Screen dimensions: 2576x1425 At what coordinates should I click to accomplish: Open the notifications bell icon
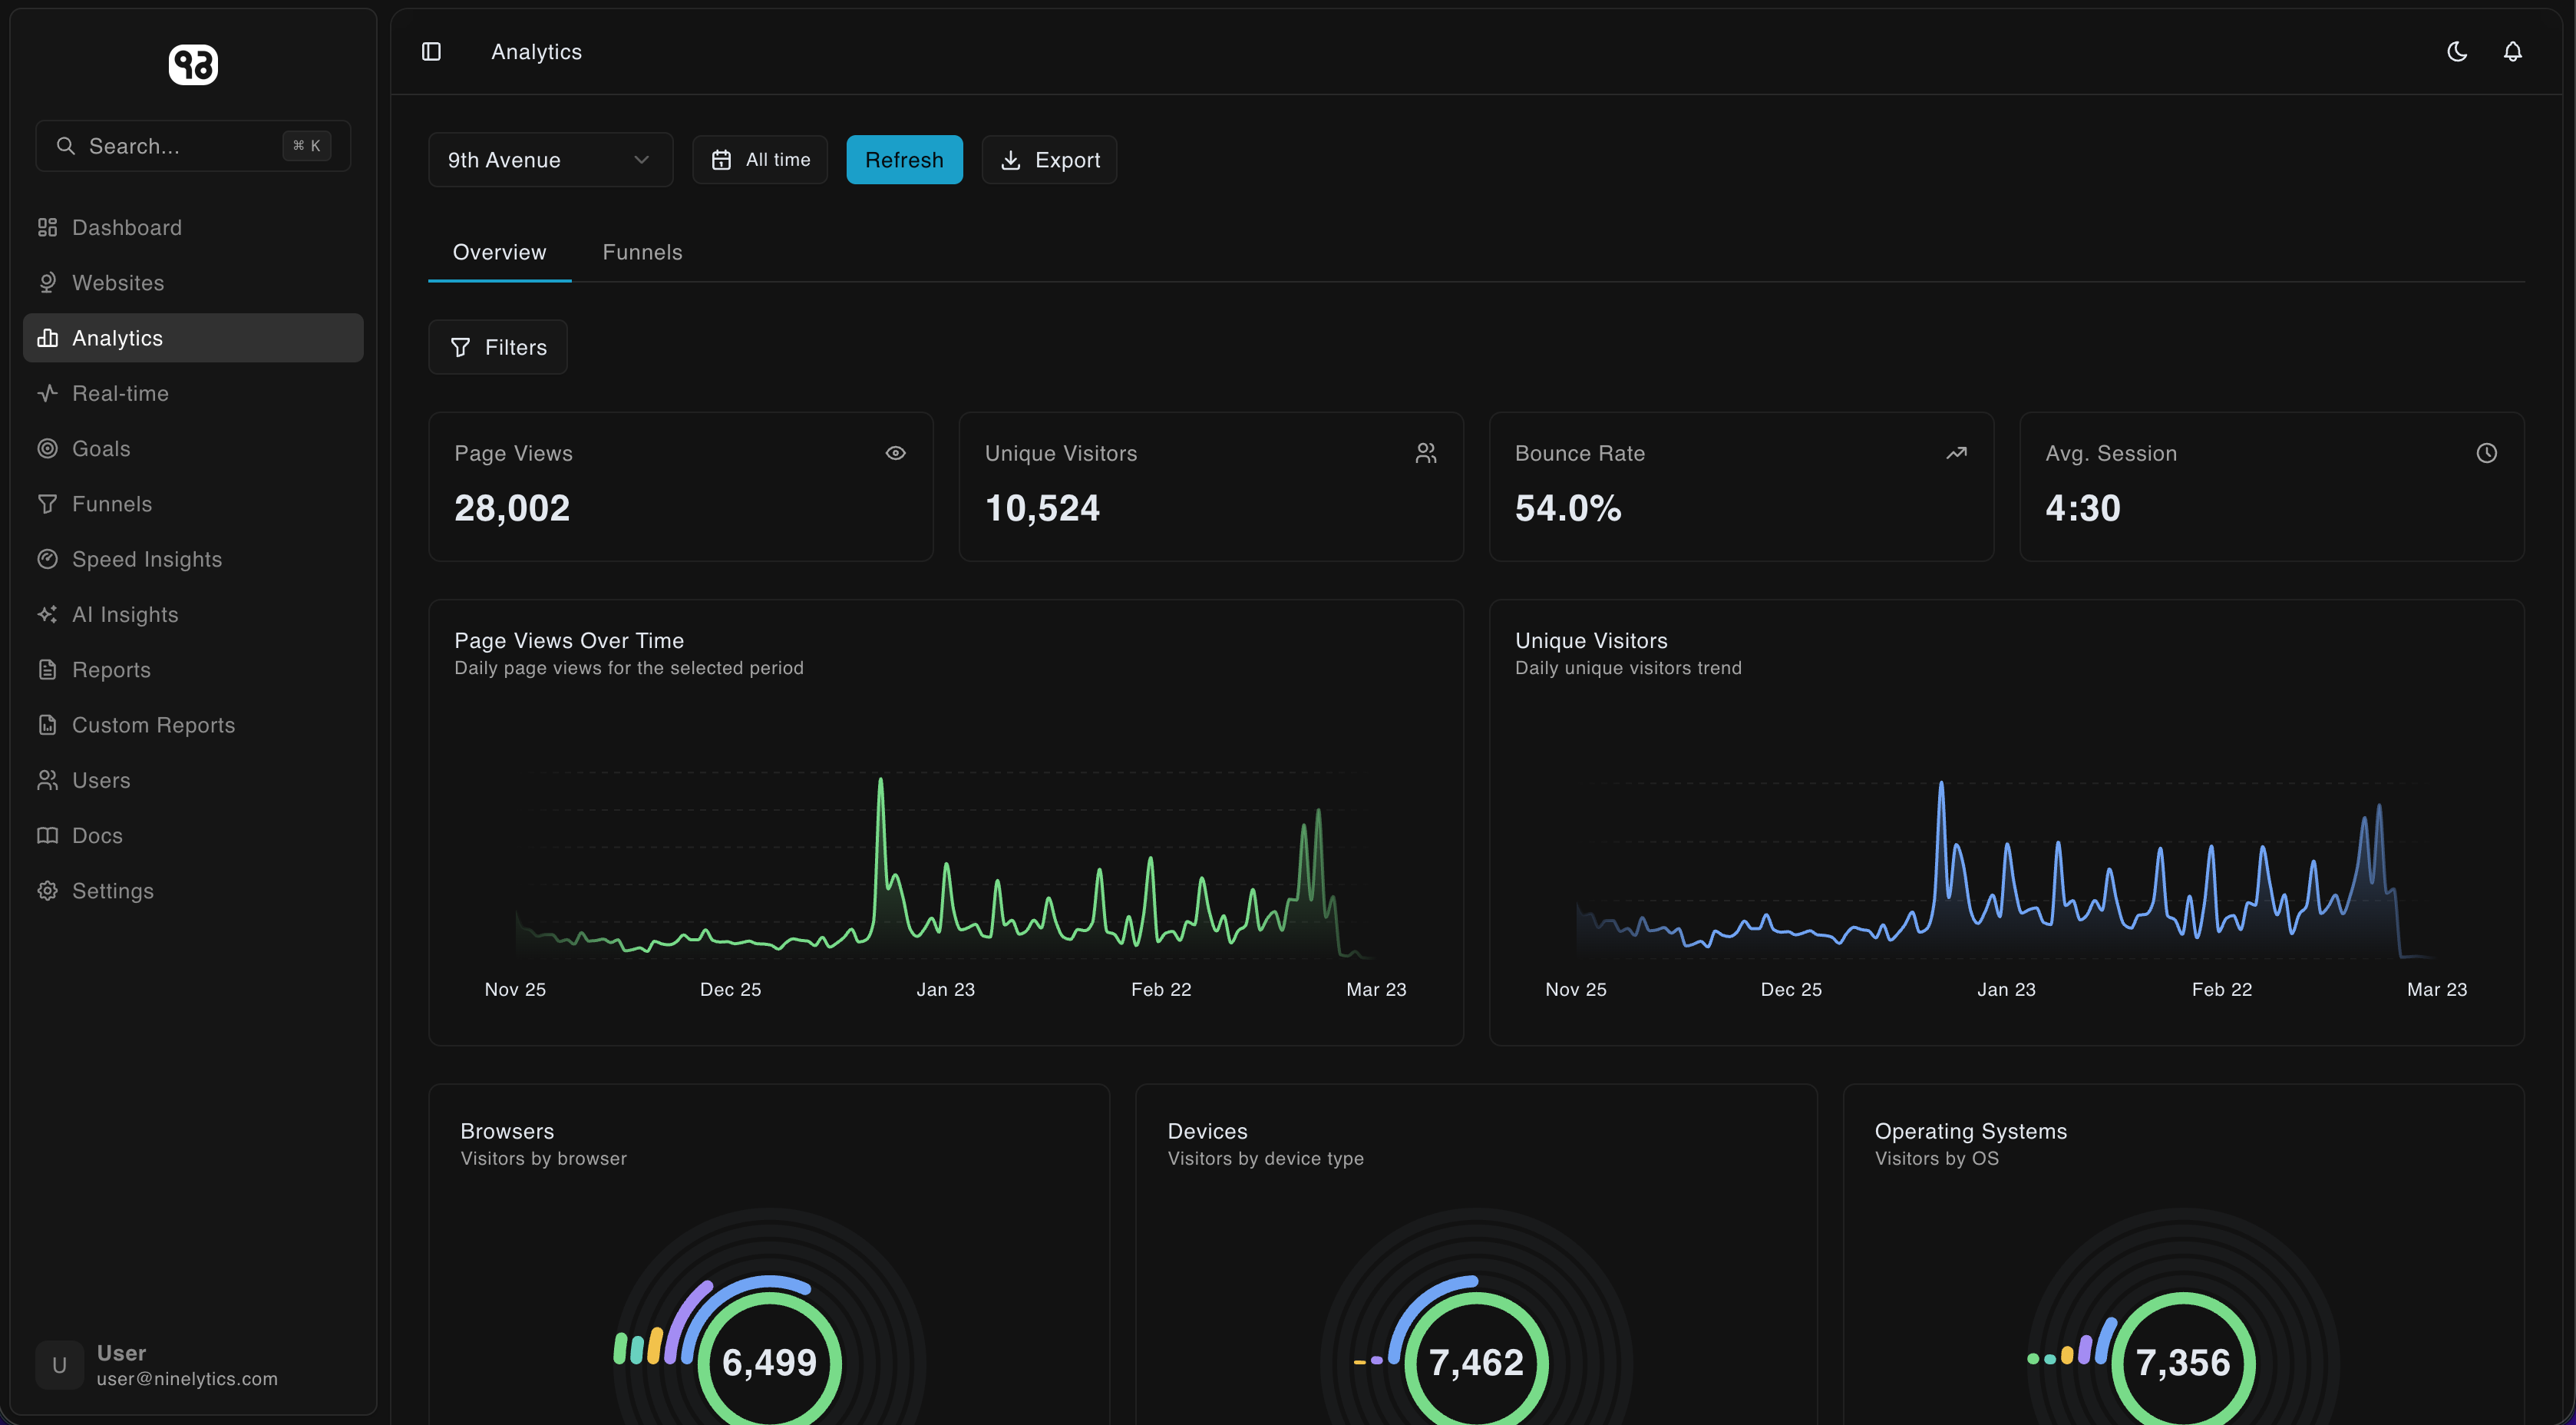coord(2512,52)
